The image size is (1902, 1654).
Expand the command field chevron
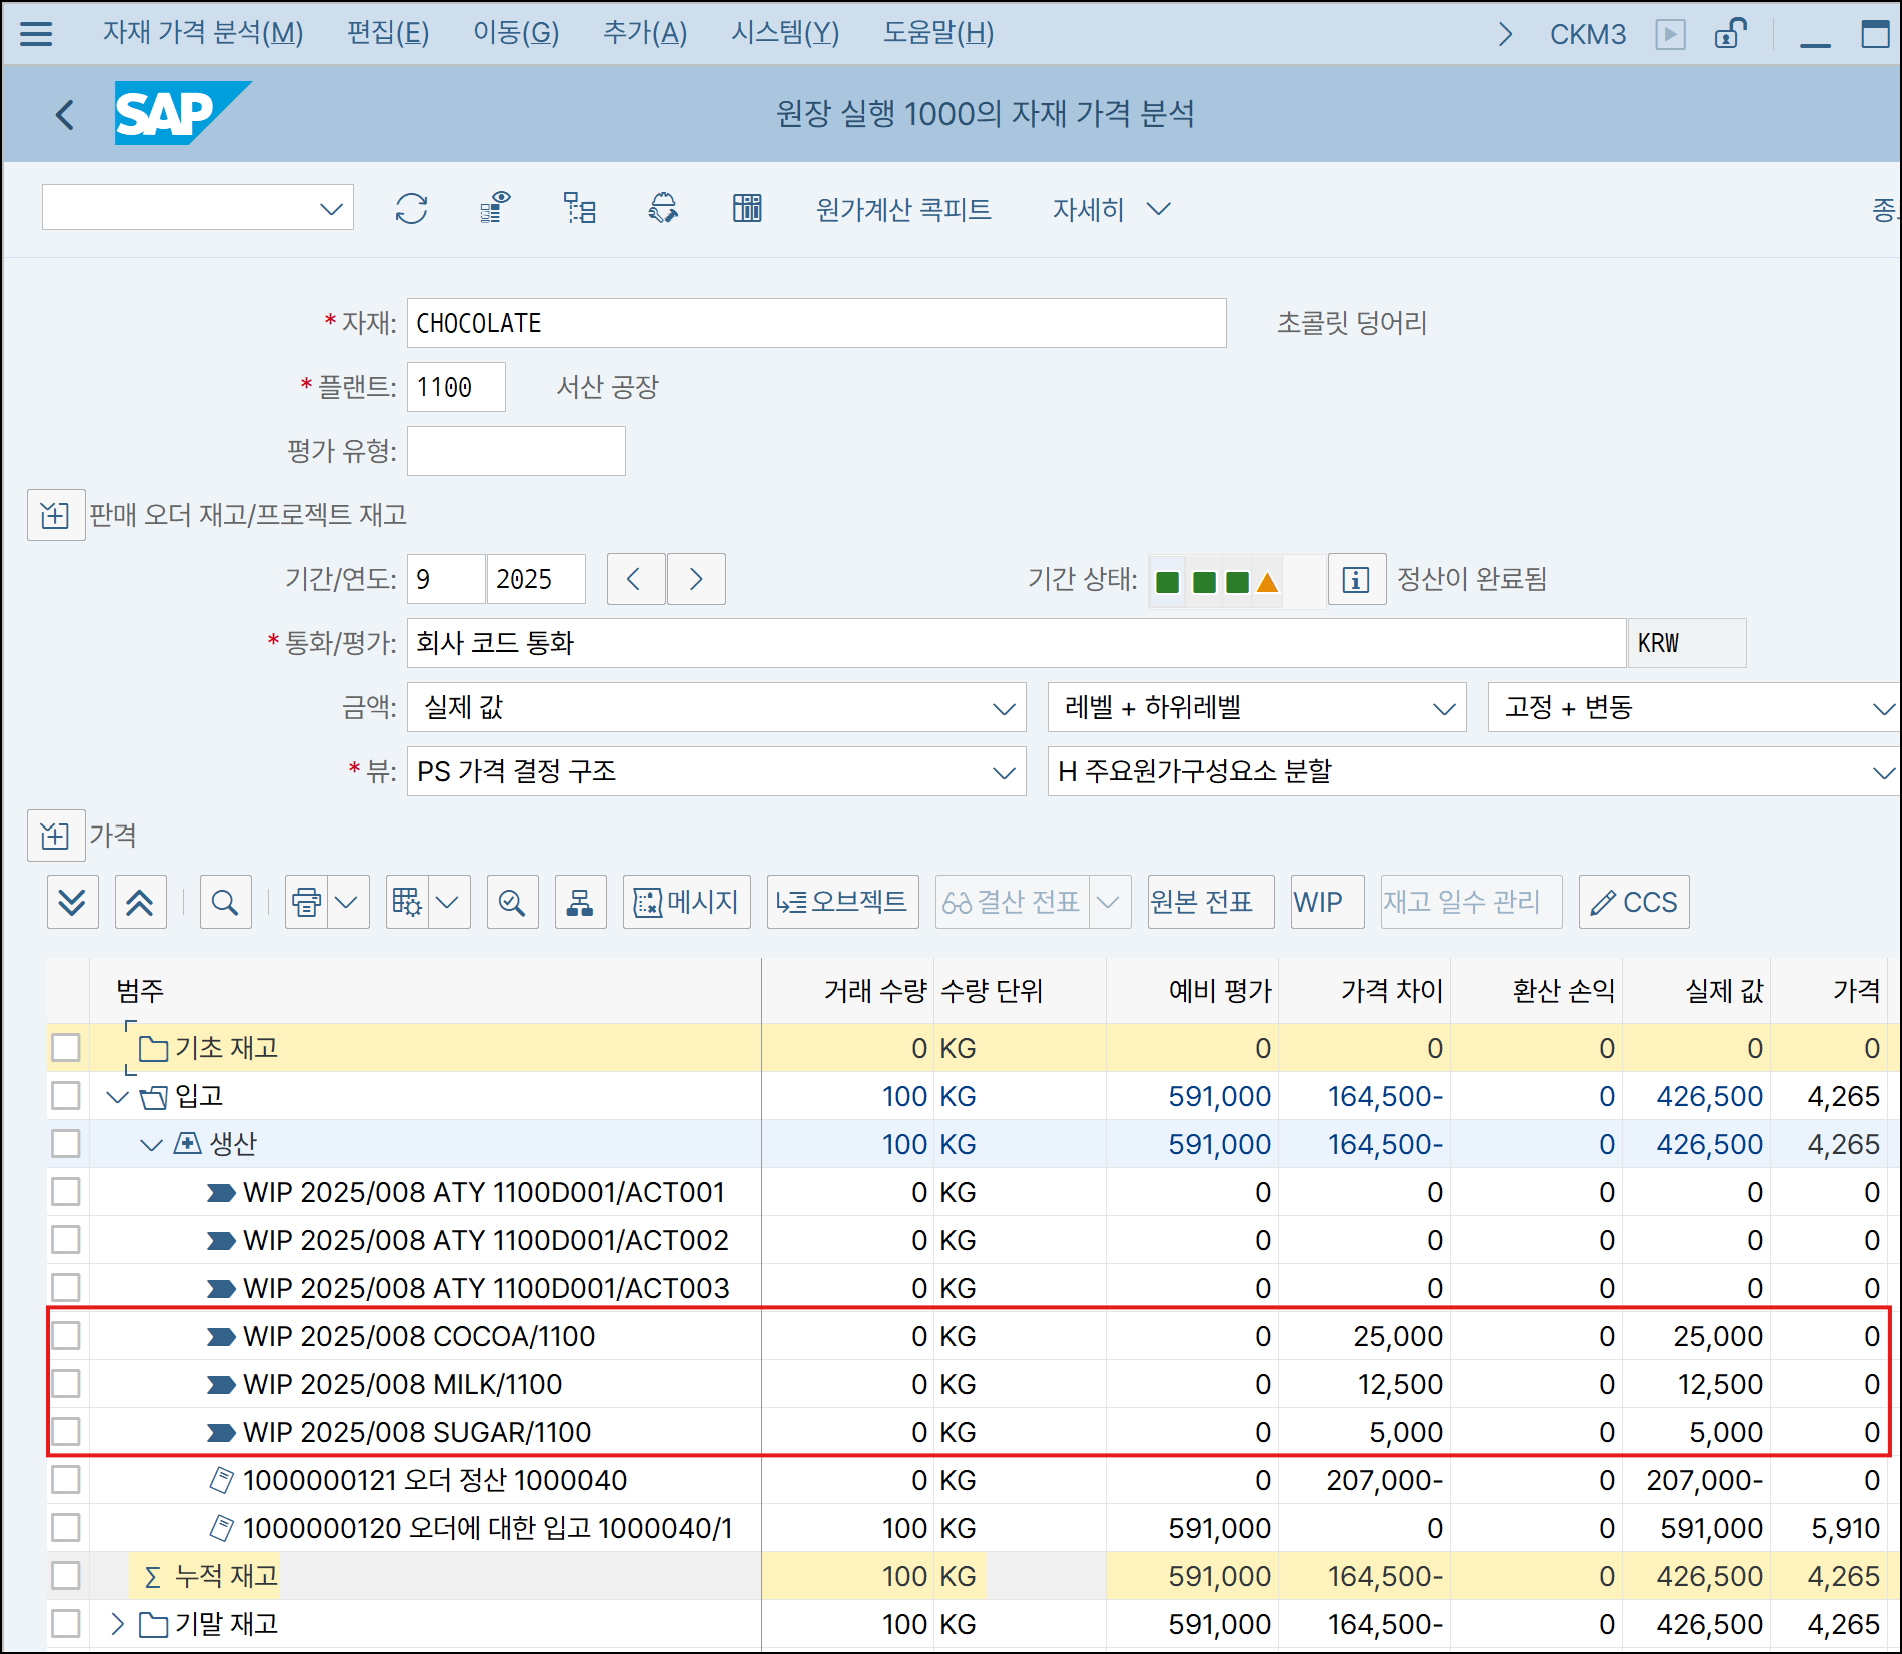[1506, 35]
